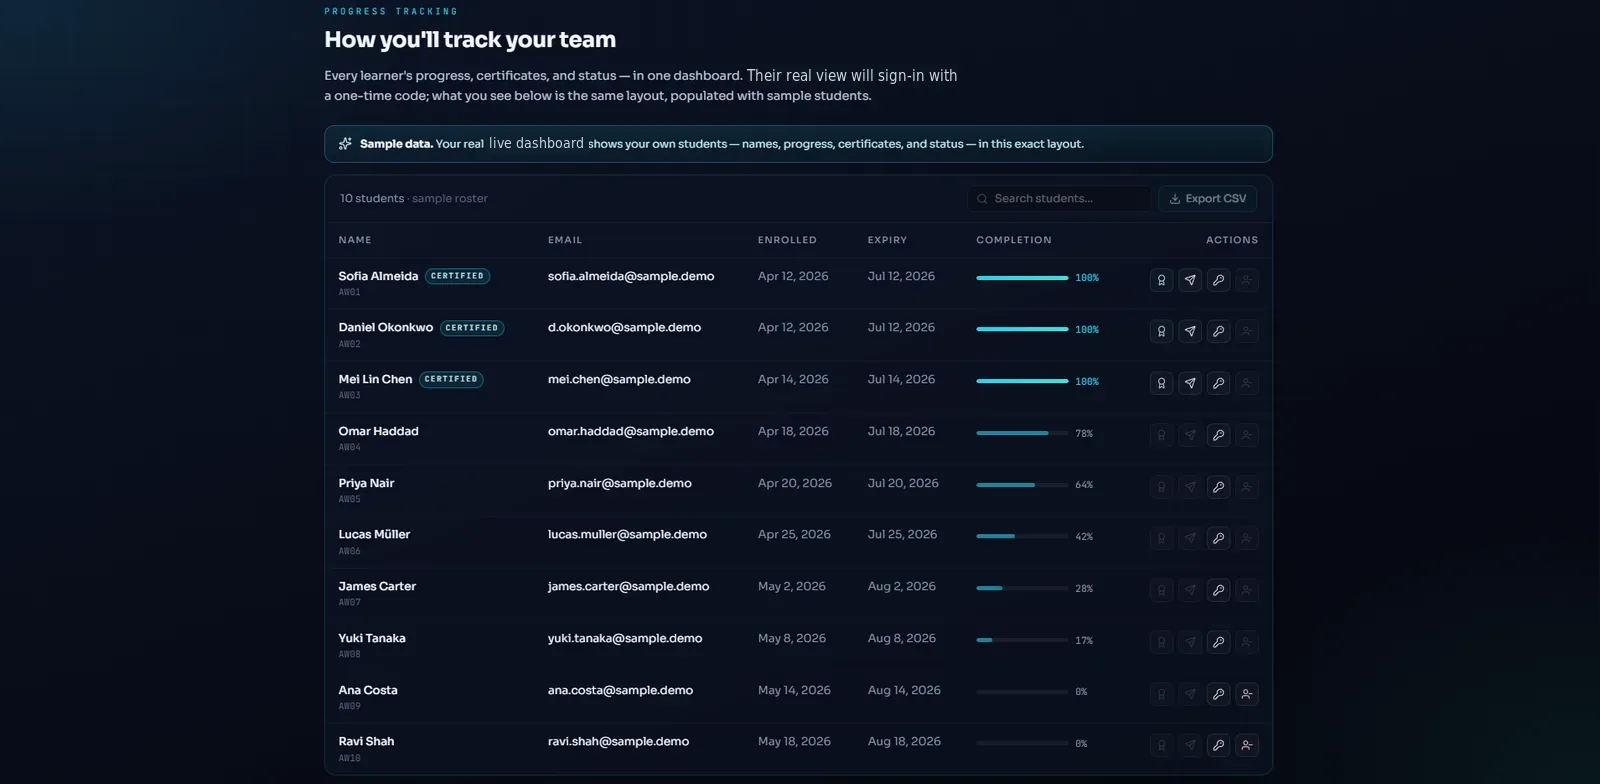The image size is (1600, 784).
Task: Click the "10 students" roster count
Action: tap(372, 198)
